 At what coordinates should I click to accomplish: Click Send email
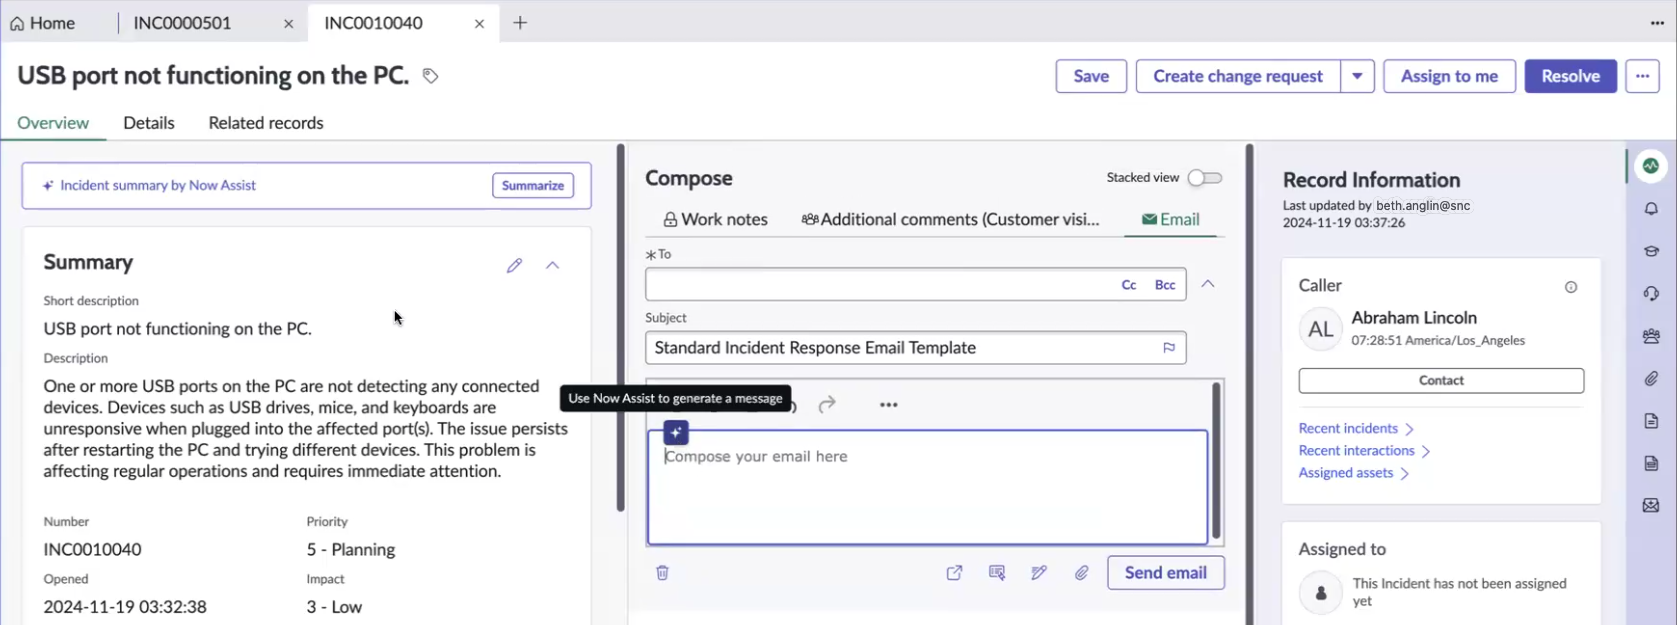click(x=1165, y=573)
